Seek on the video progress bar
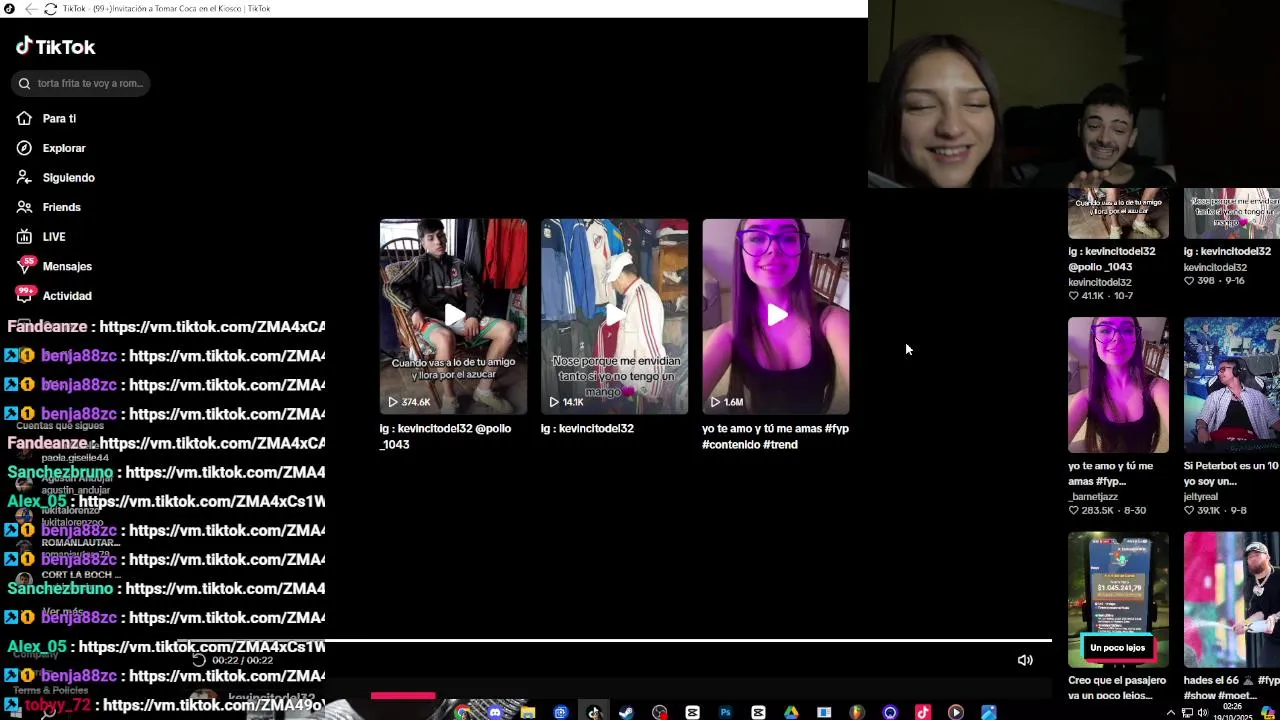 [x=614, y=640]
